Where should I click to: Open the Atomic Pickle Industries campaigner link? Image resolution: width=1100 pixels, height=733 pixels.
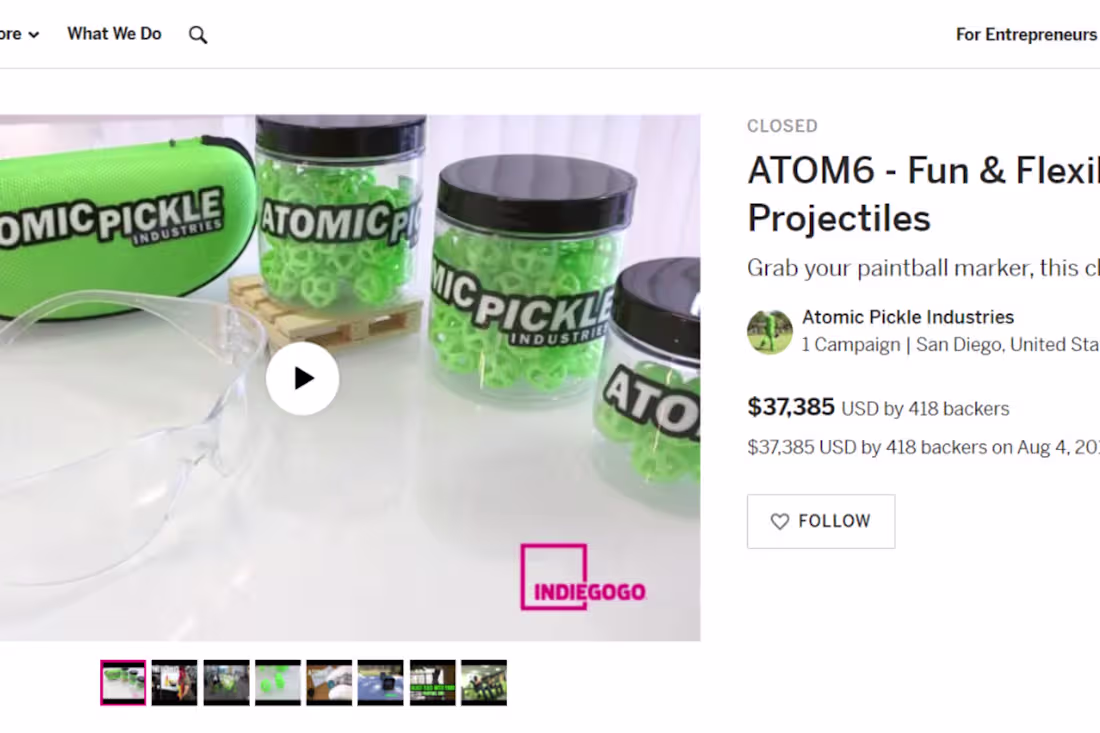click(907, 317)
